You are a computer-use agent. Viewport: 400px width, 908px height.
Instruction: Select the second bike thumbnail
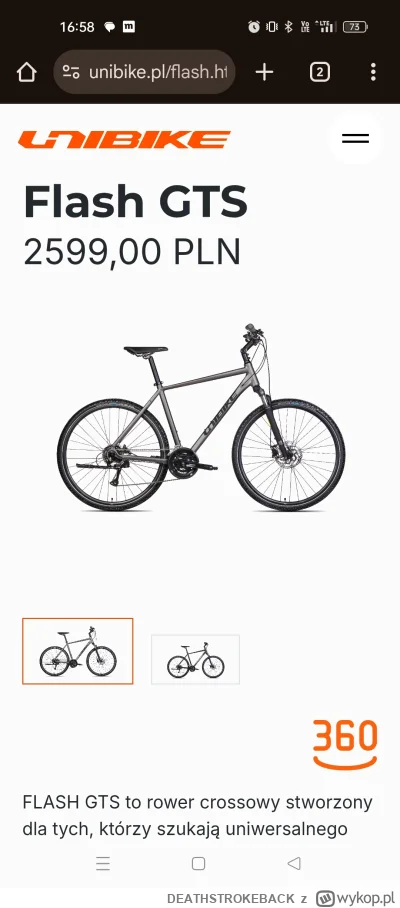(x=196, y=659)
